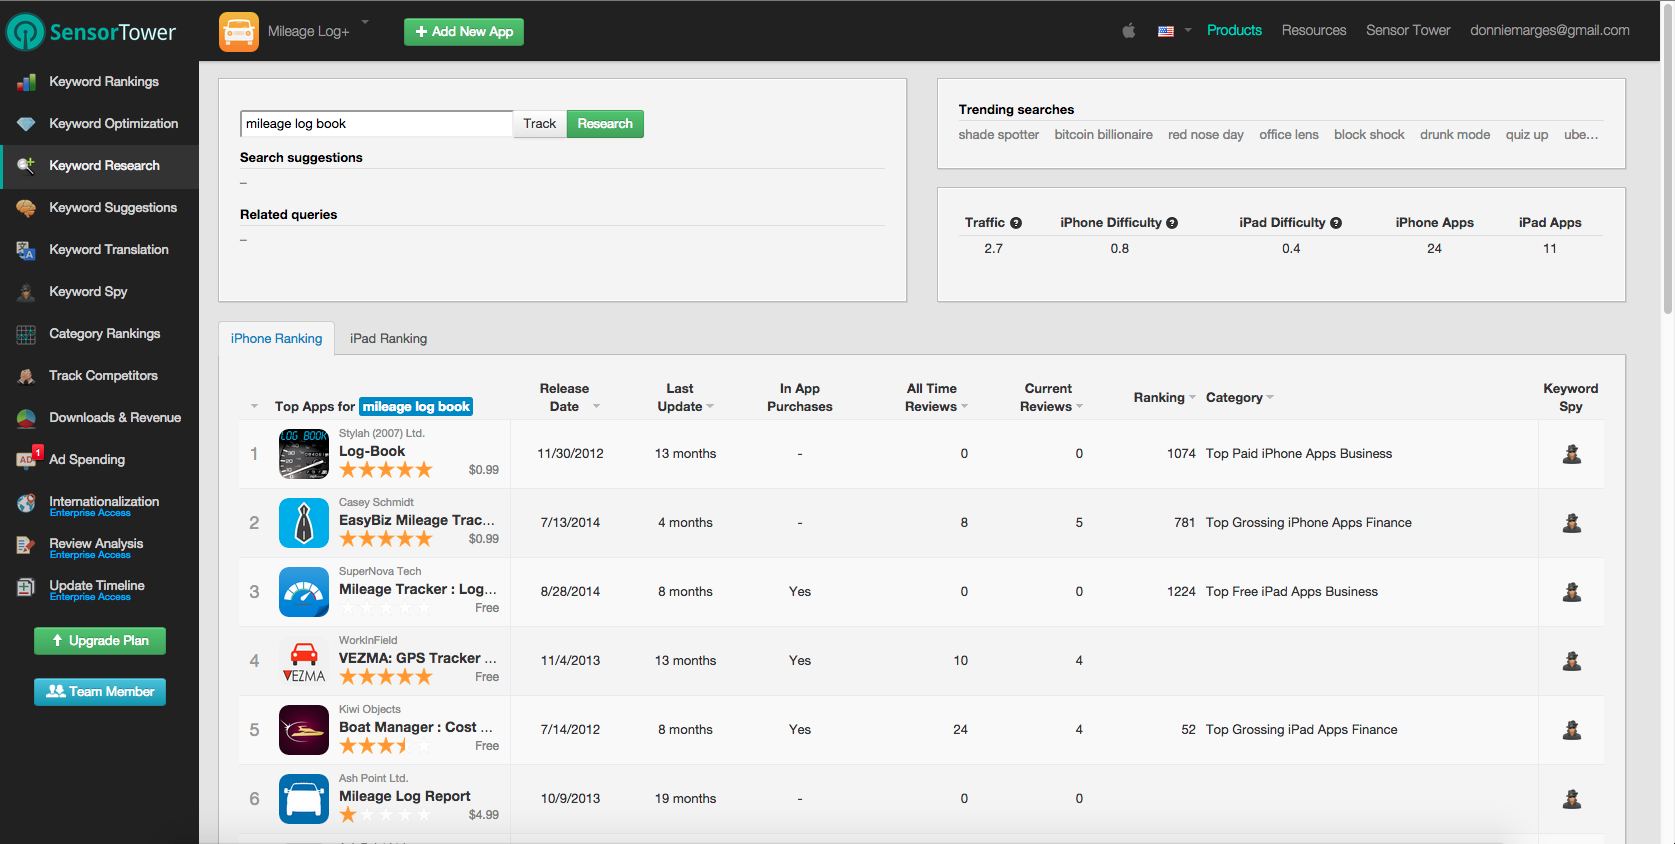This screenshot has width=1675, height=844.
Task: Click the iPhone Difficulty help icon
Action: pos(1172,223)
